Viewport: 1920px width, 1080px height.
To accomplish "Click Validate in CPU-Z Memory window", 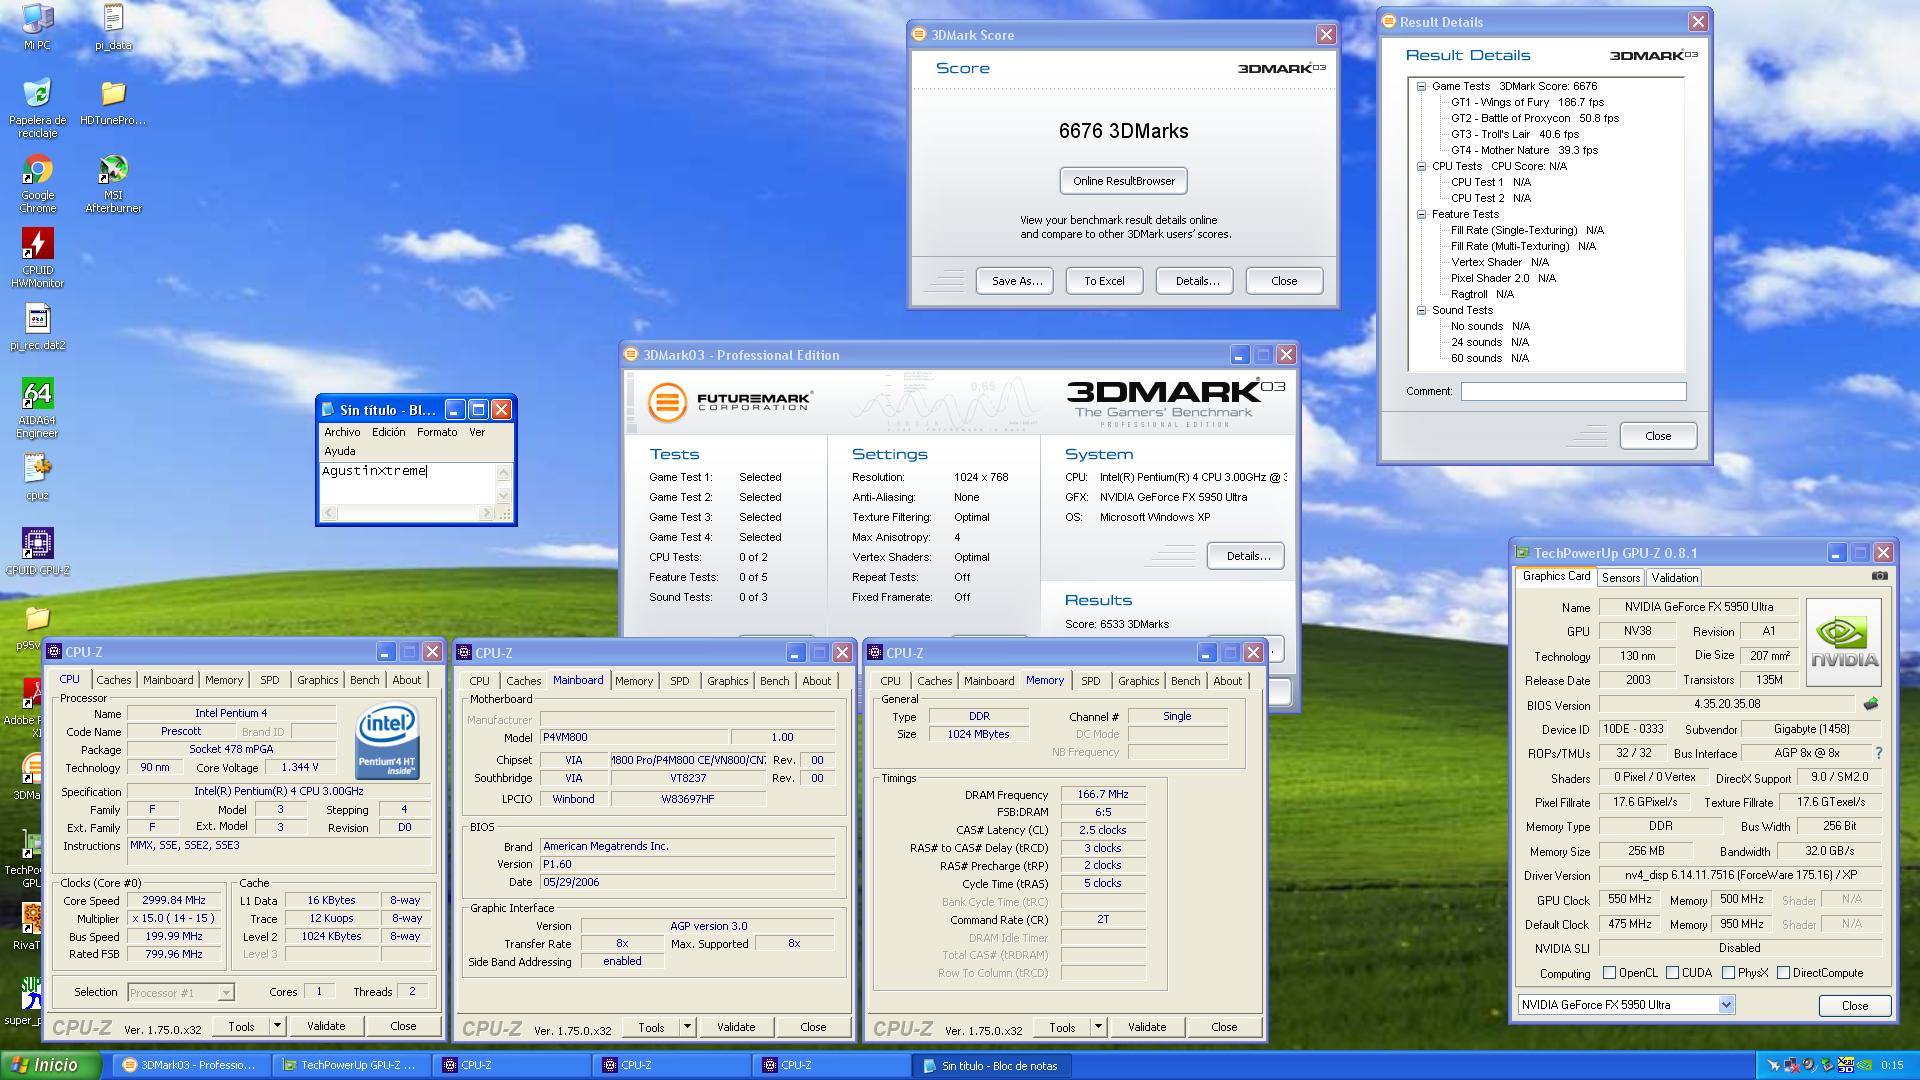I will tap(1147, 1027).
